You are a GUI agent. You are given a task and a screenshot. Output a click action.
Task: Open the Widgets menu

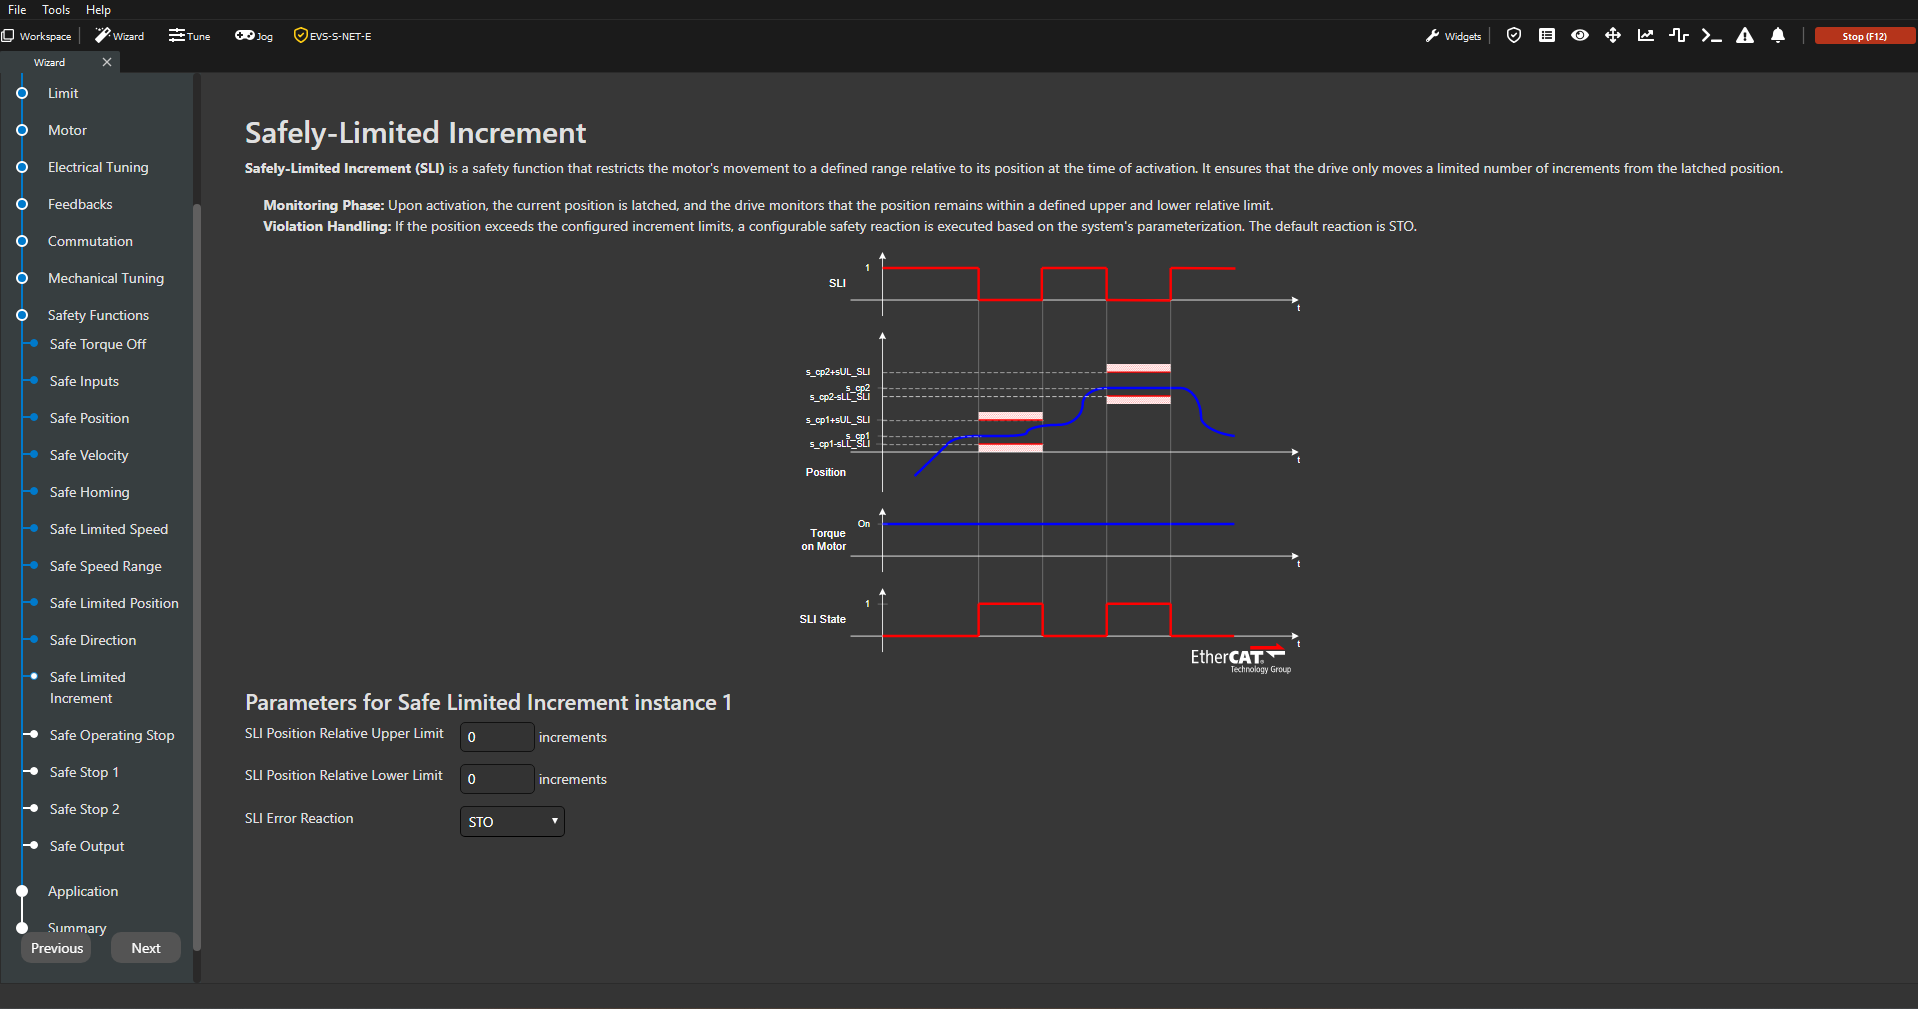1453,36
